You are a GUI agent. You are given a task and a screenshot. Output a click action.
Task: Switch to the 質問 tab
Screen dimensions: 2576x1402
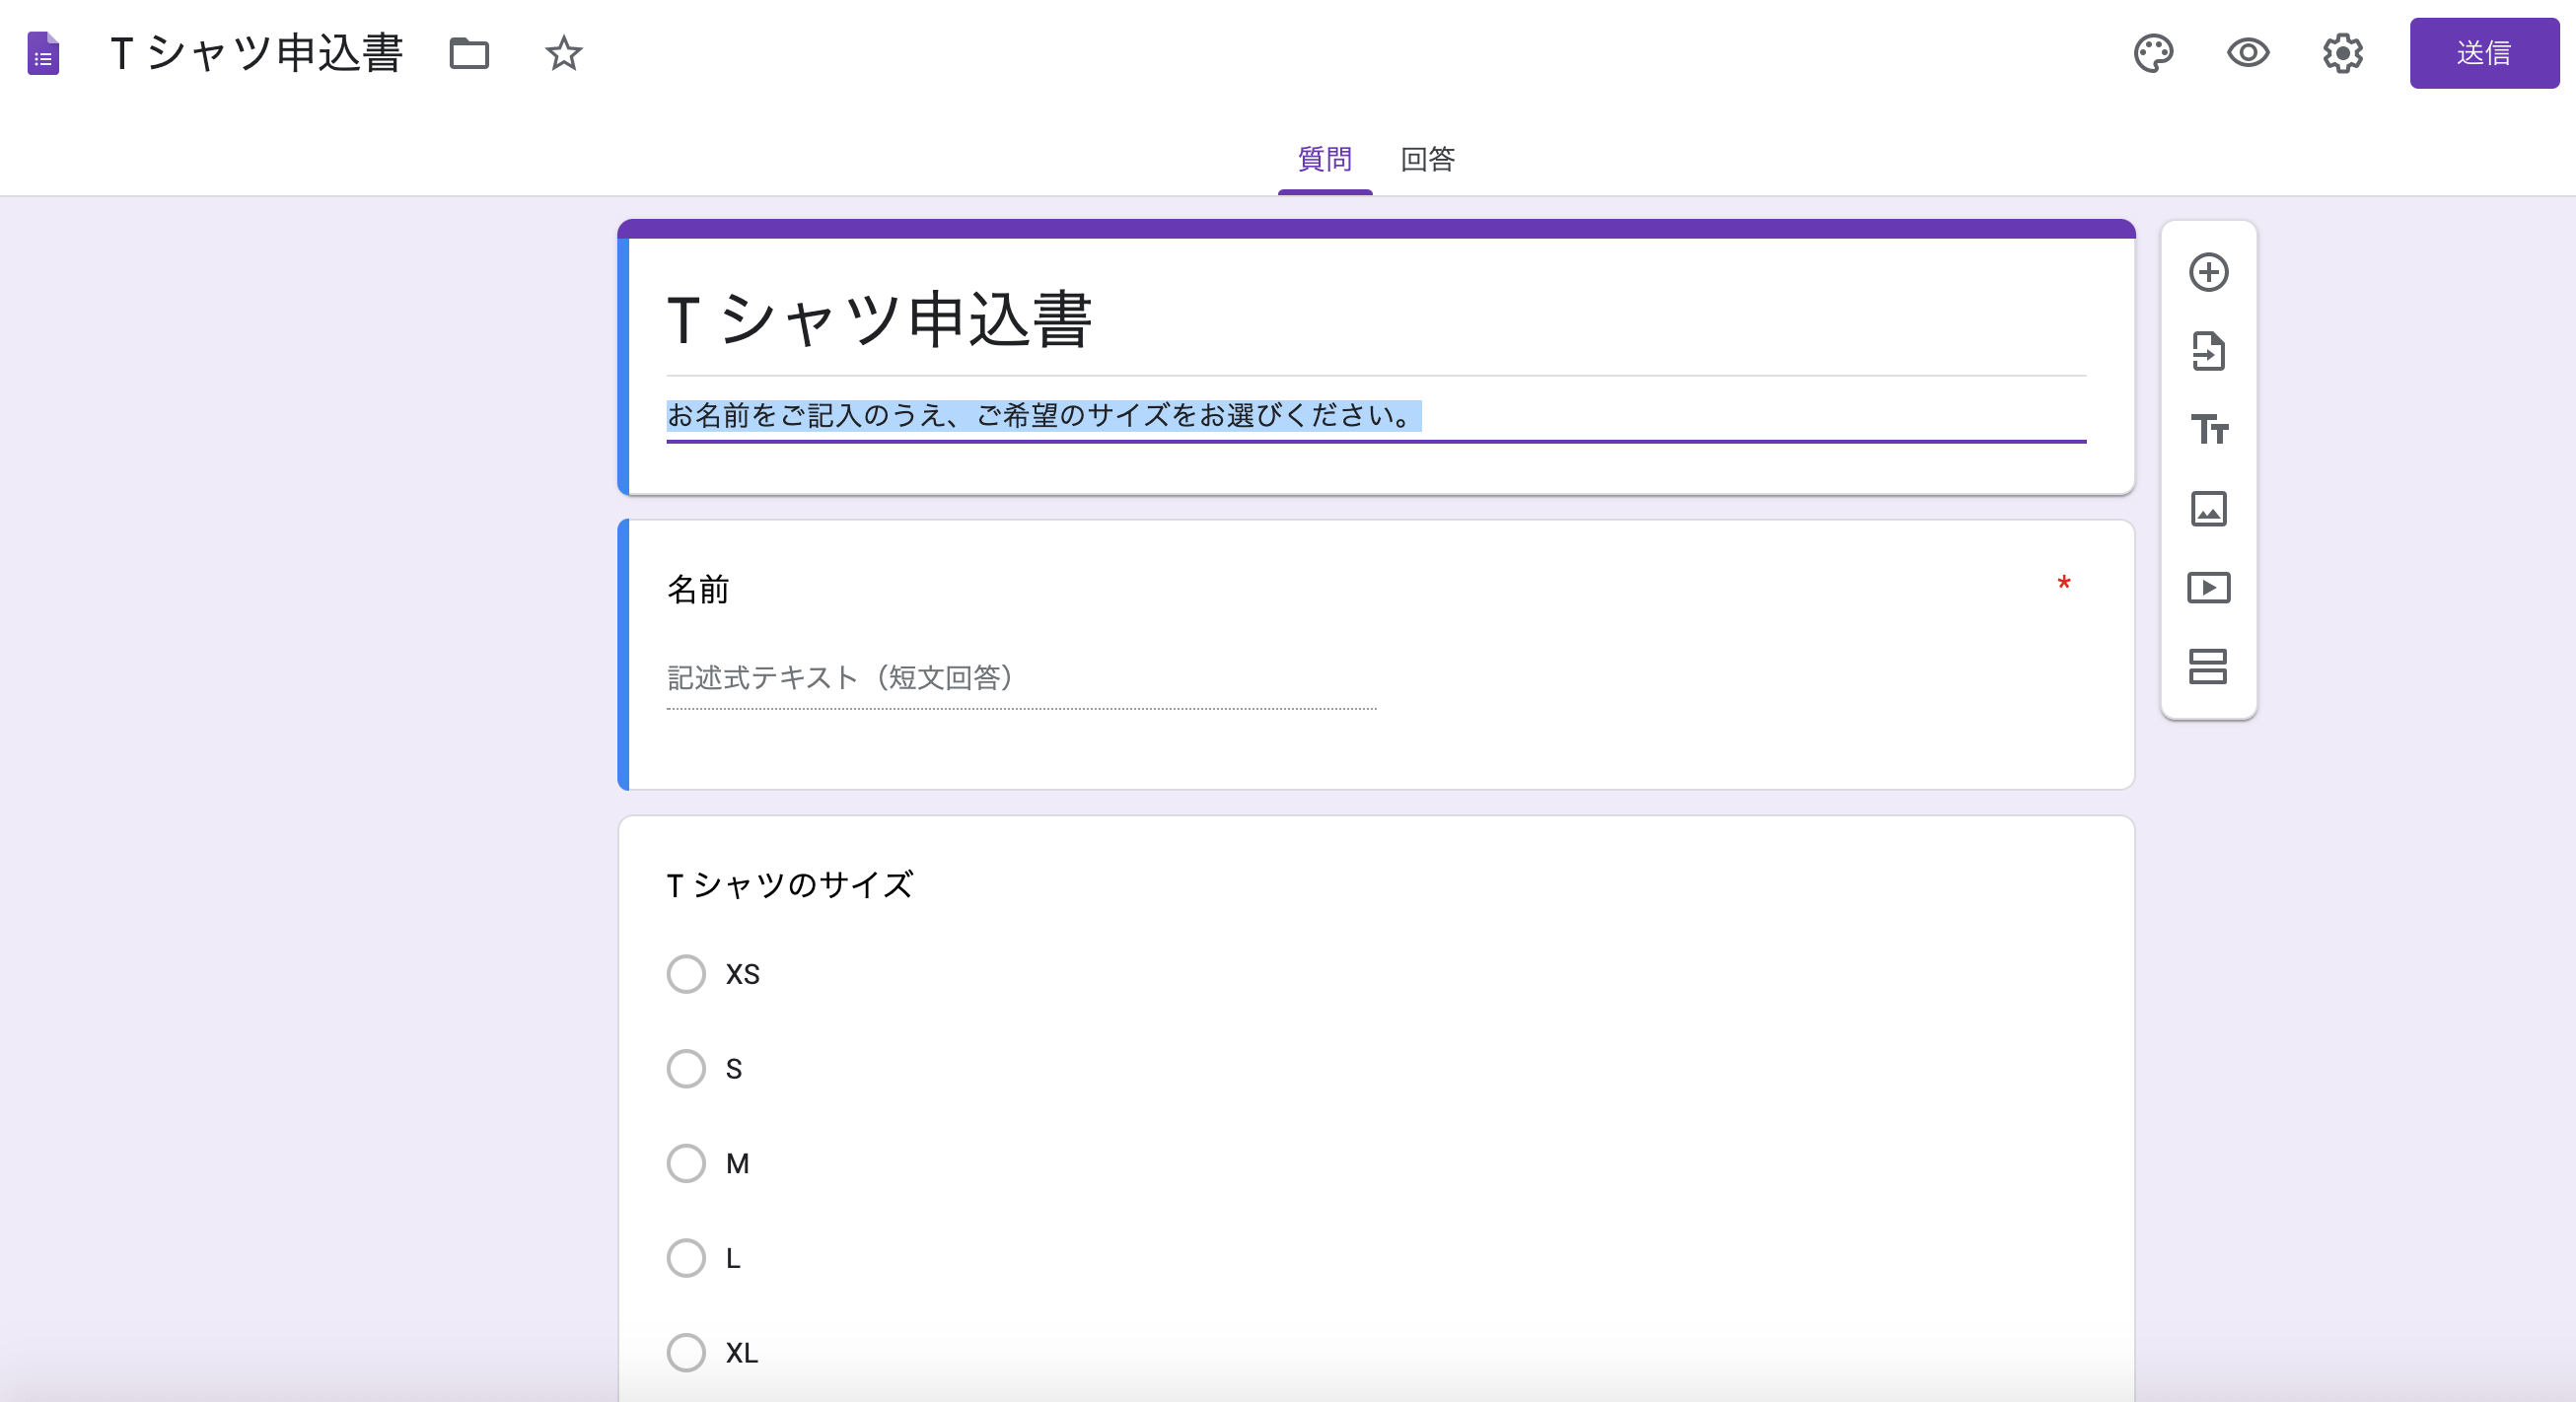[x=1324, y=159]
